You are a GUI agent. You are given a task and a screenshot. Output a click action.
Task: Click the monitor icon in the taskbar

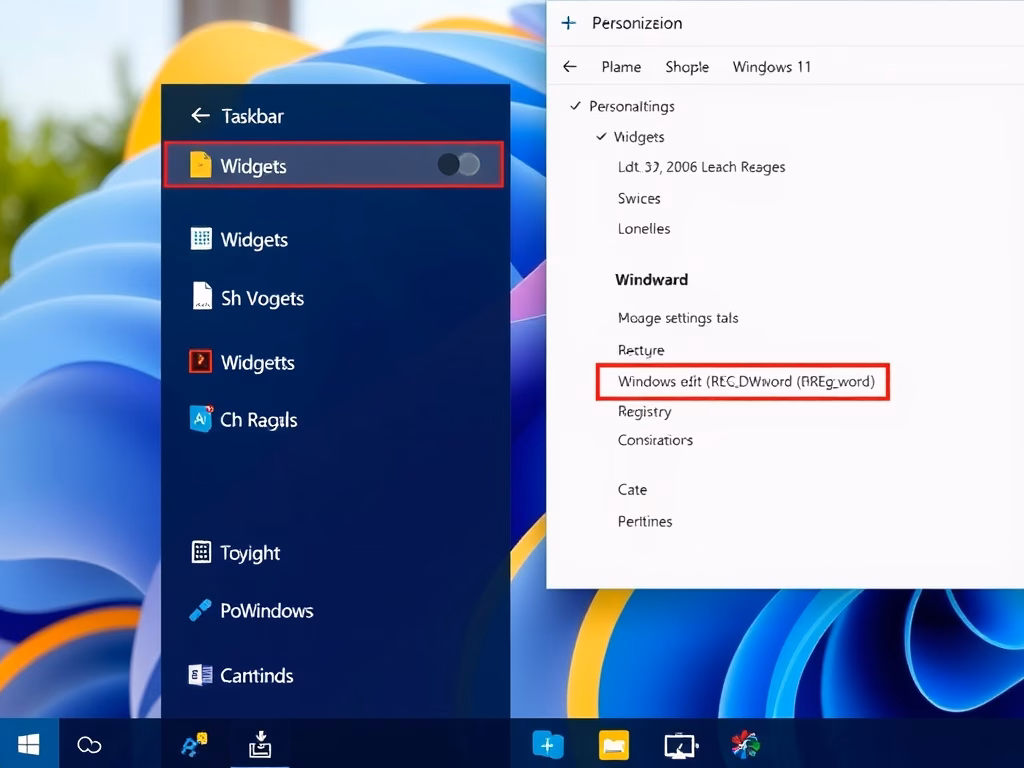pyautogui.click(x=680, y=745)
